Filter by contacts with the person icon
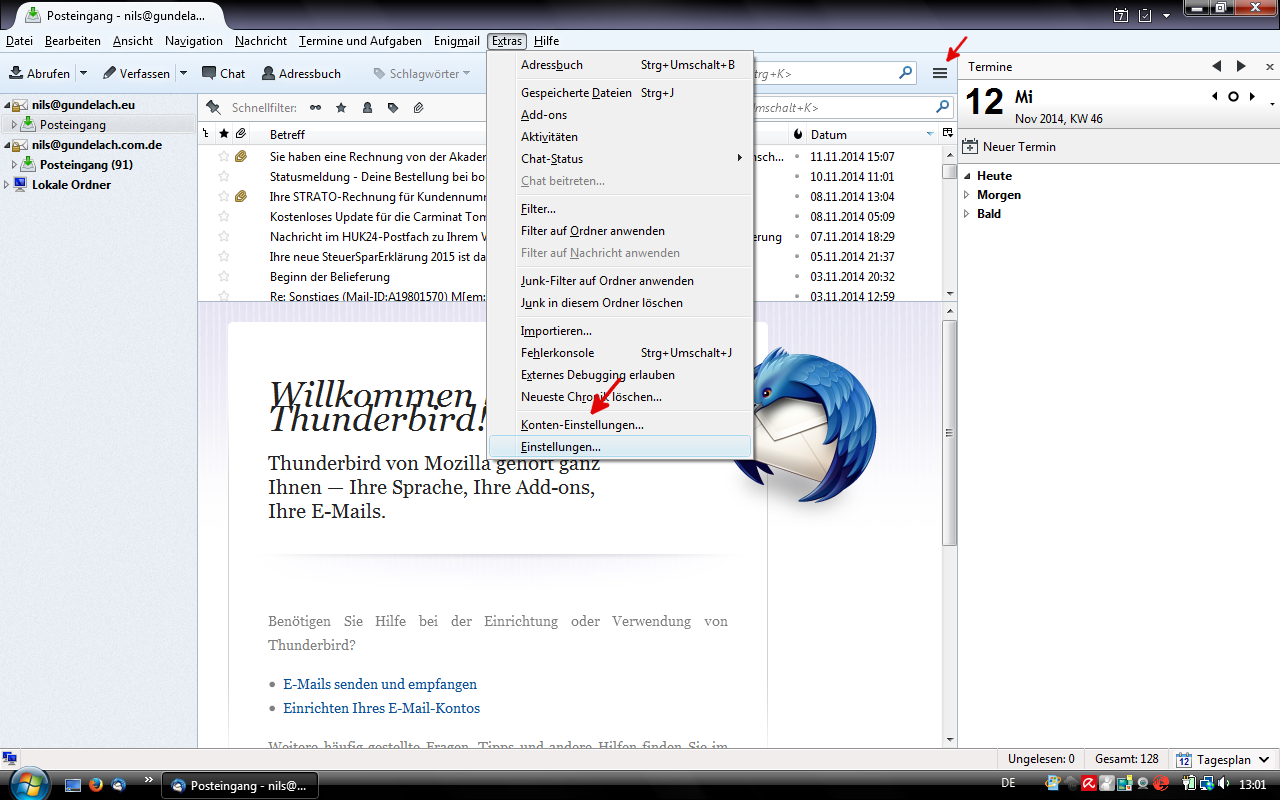Image resolution: width=1280 pixels, height=800 pixels. coord(367,107)
